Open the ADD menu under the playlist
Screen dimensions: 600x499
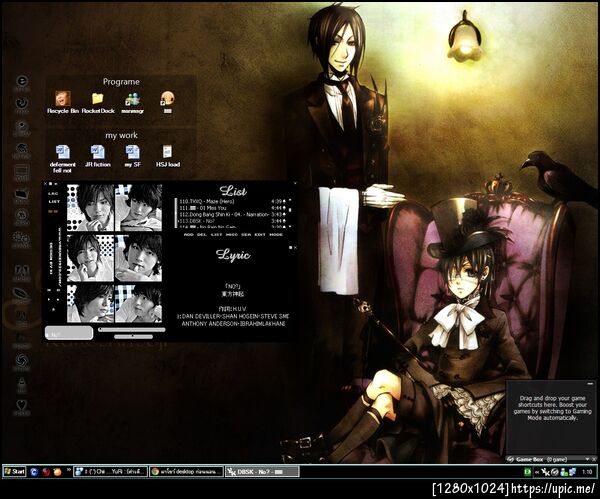point(189,235)
